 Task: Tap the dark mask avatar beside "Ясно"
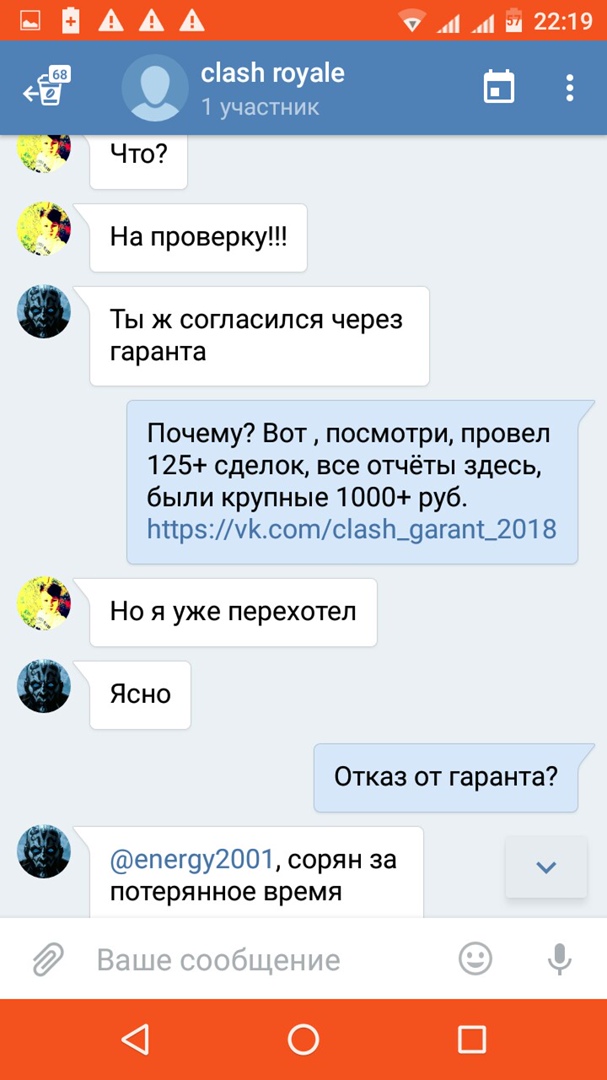43,686
